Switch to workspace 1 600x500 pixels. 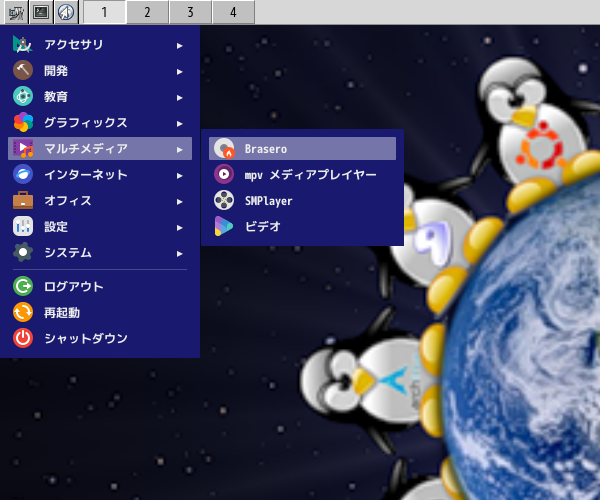click(104, 12)
